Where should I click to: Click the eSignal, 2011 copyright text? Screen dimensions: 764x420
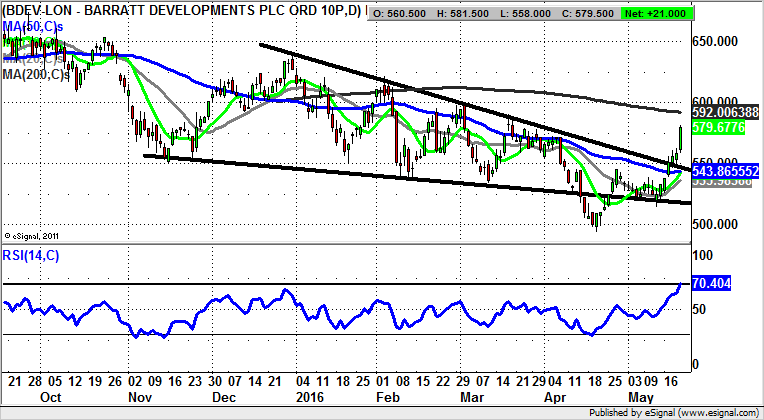(36, 236)
